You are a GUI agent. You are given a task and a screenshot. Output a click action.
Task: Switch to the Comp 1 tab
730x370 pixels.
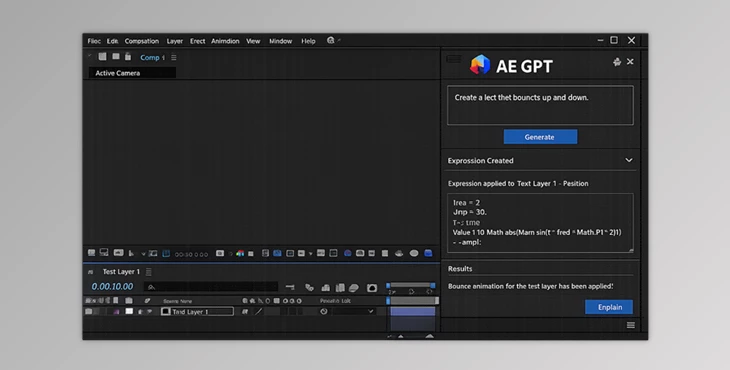coord(152,58)
